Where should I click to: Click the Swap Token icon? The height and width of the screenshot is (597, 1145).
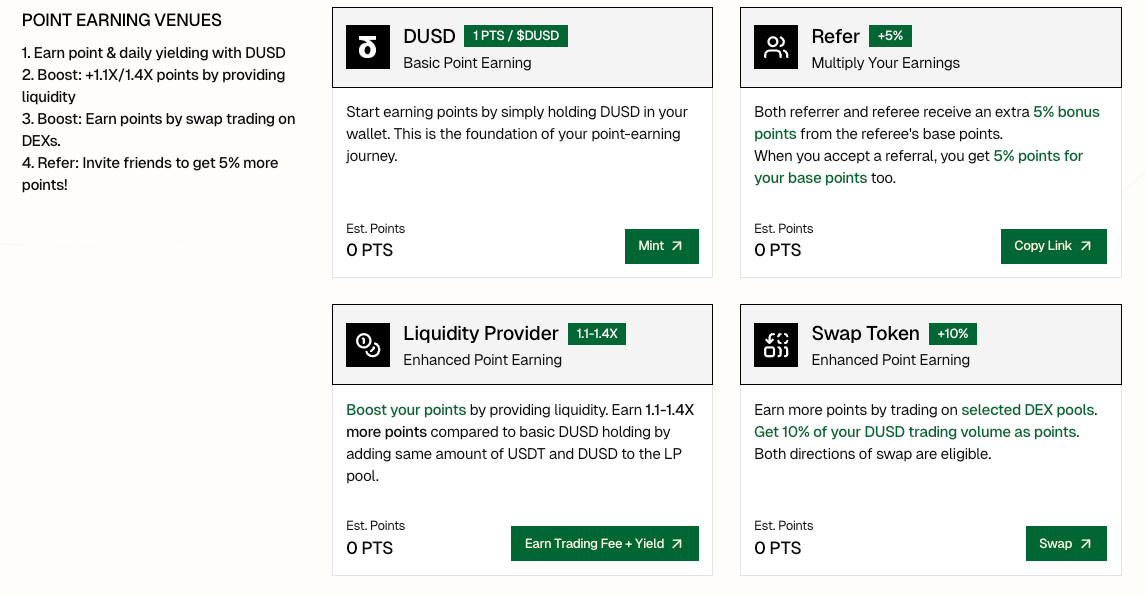coord(776,344)
